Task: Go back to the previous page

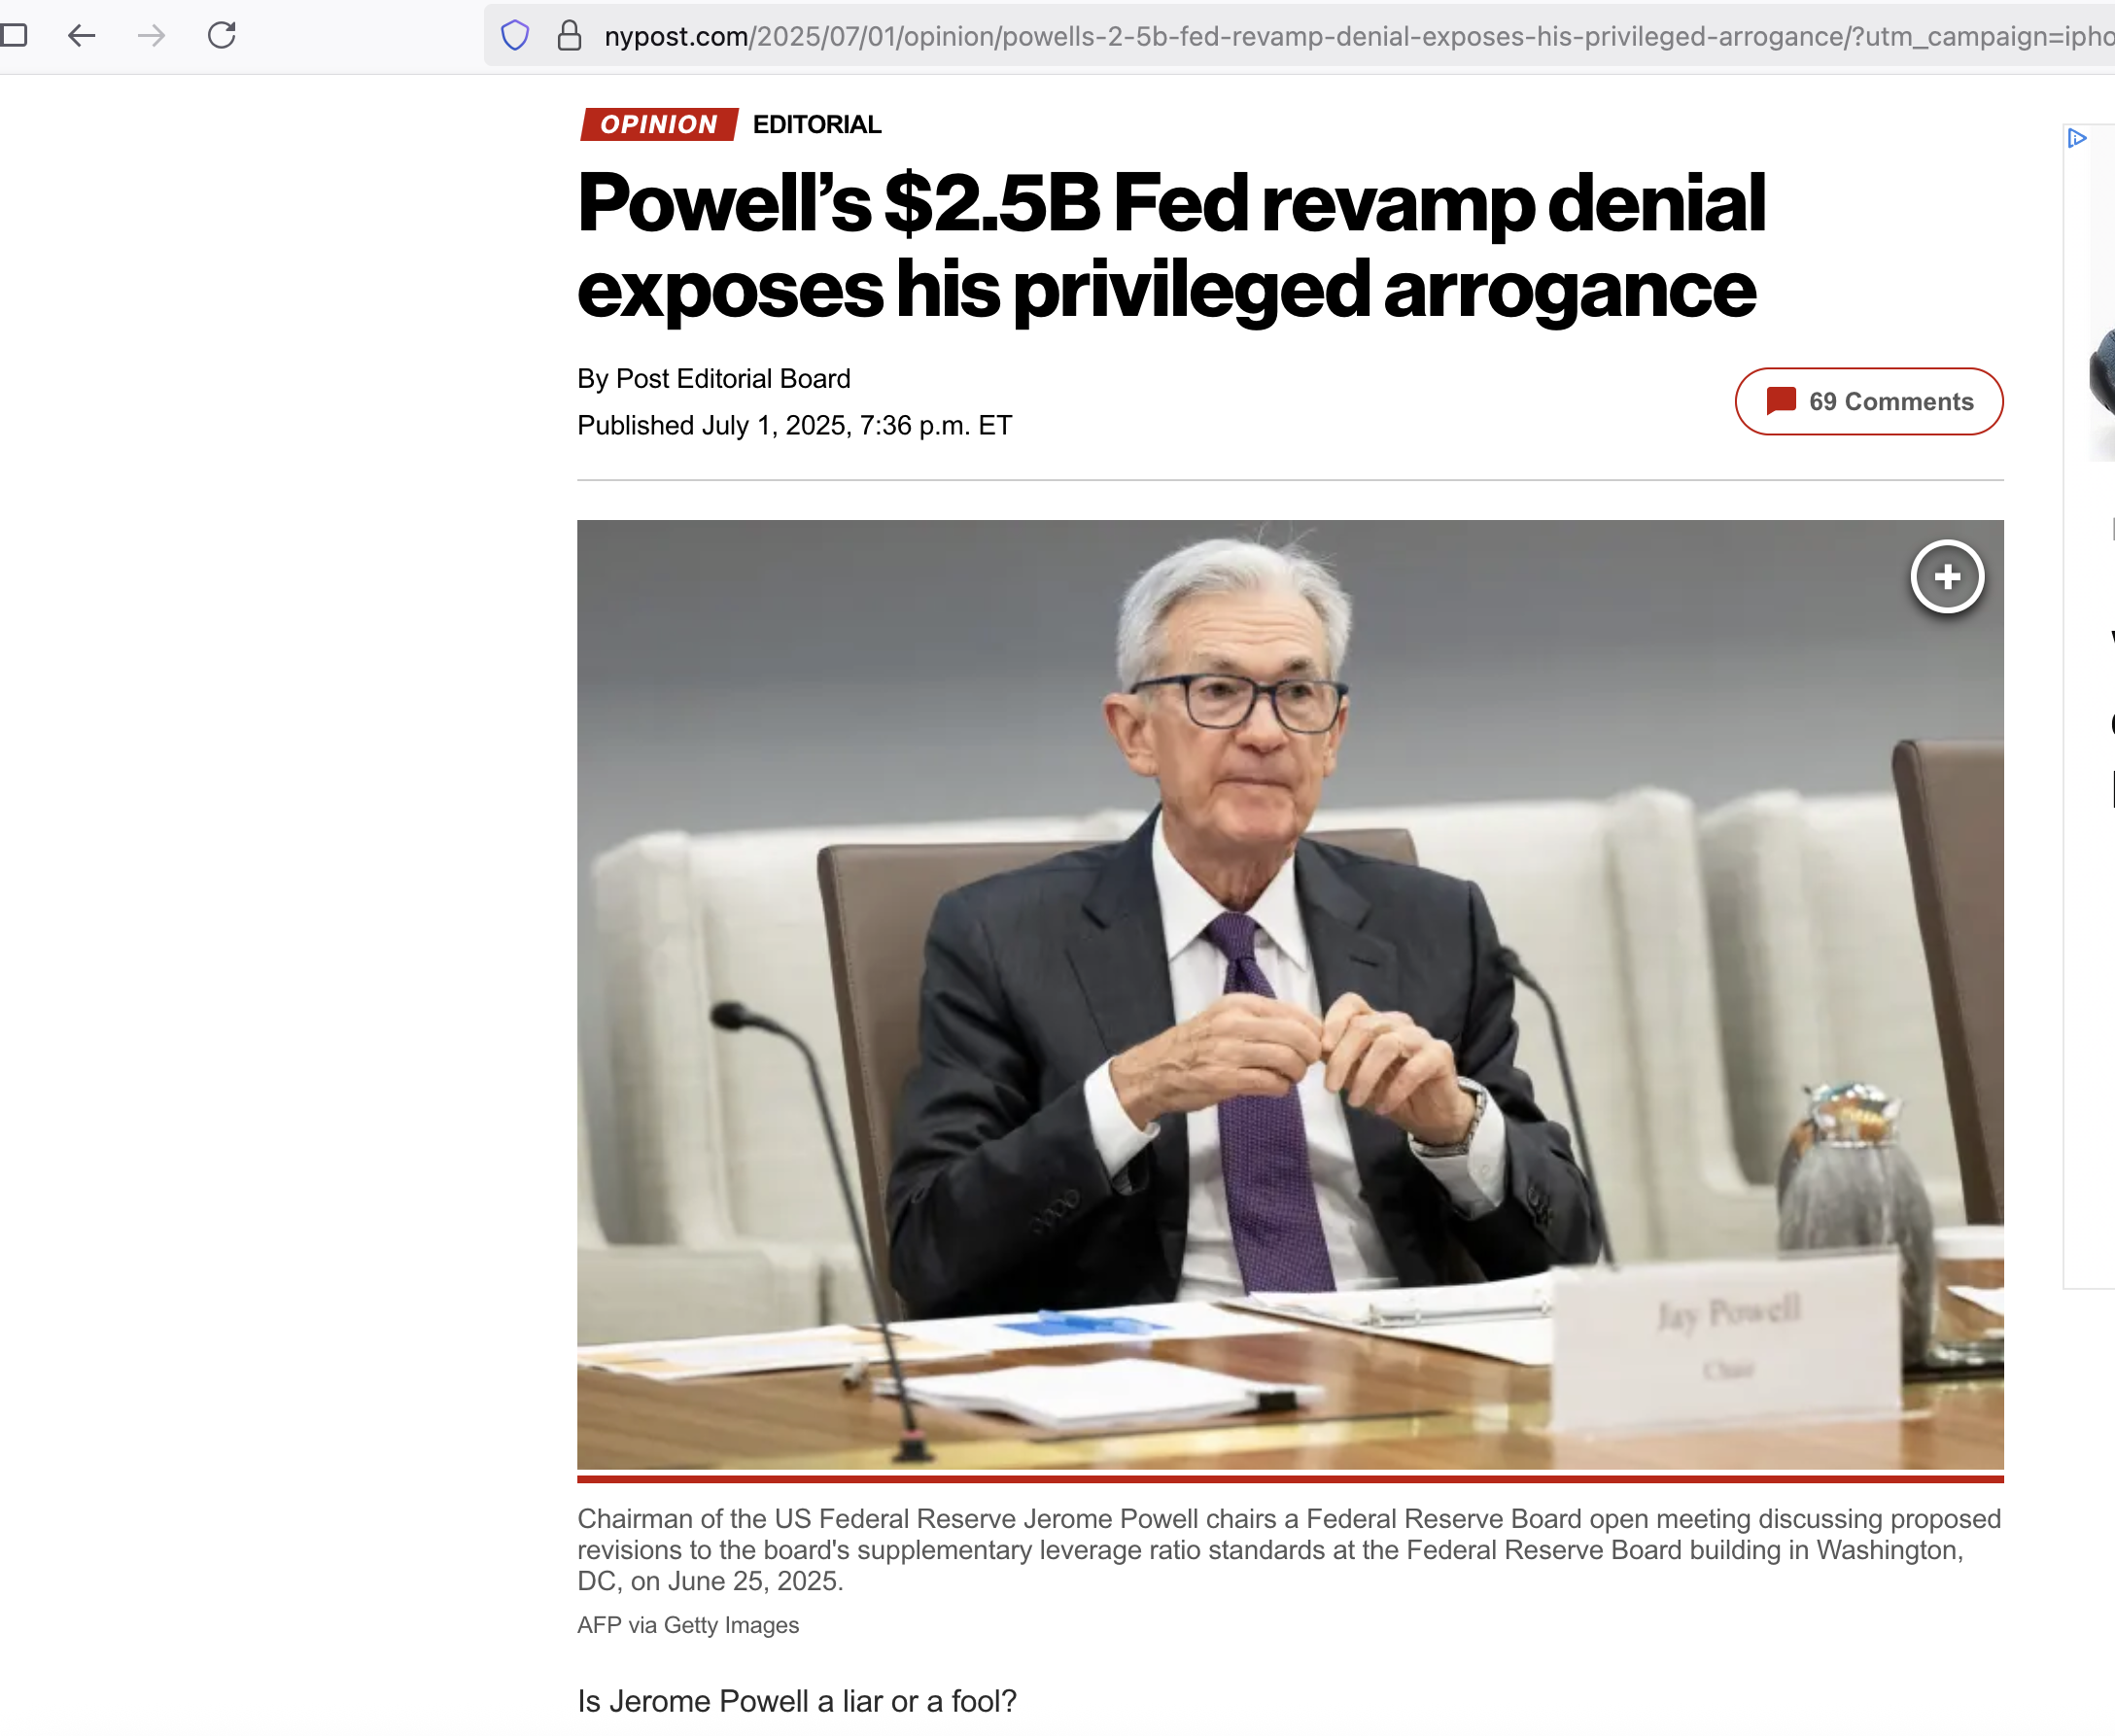Action: click(x=81, y=36)
